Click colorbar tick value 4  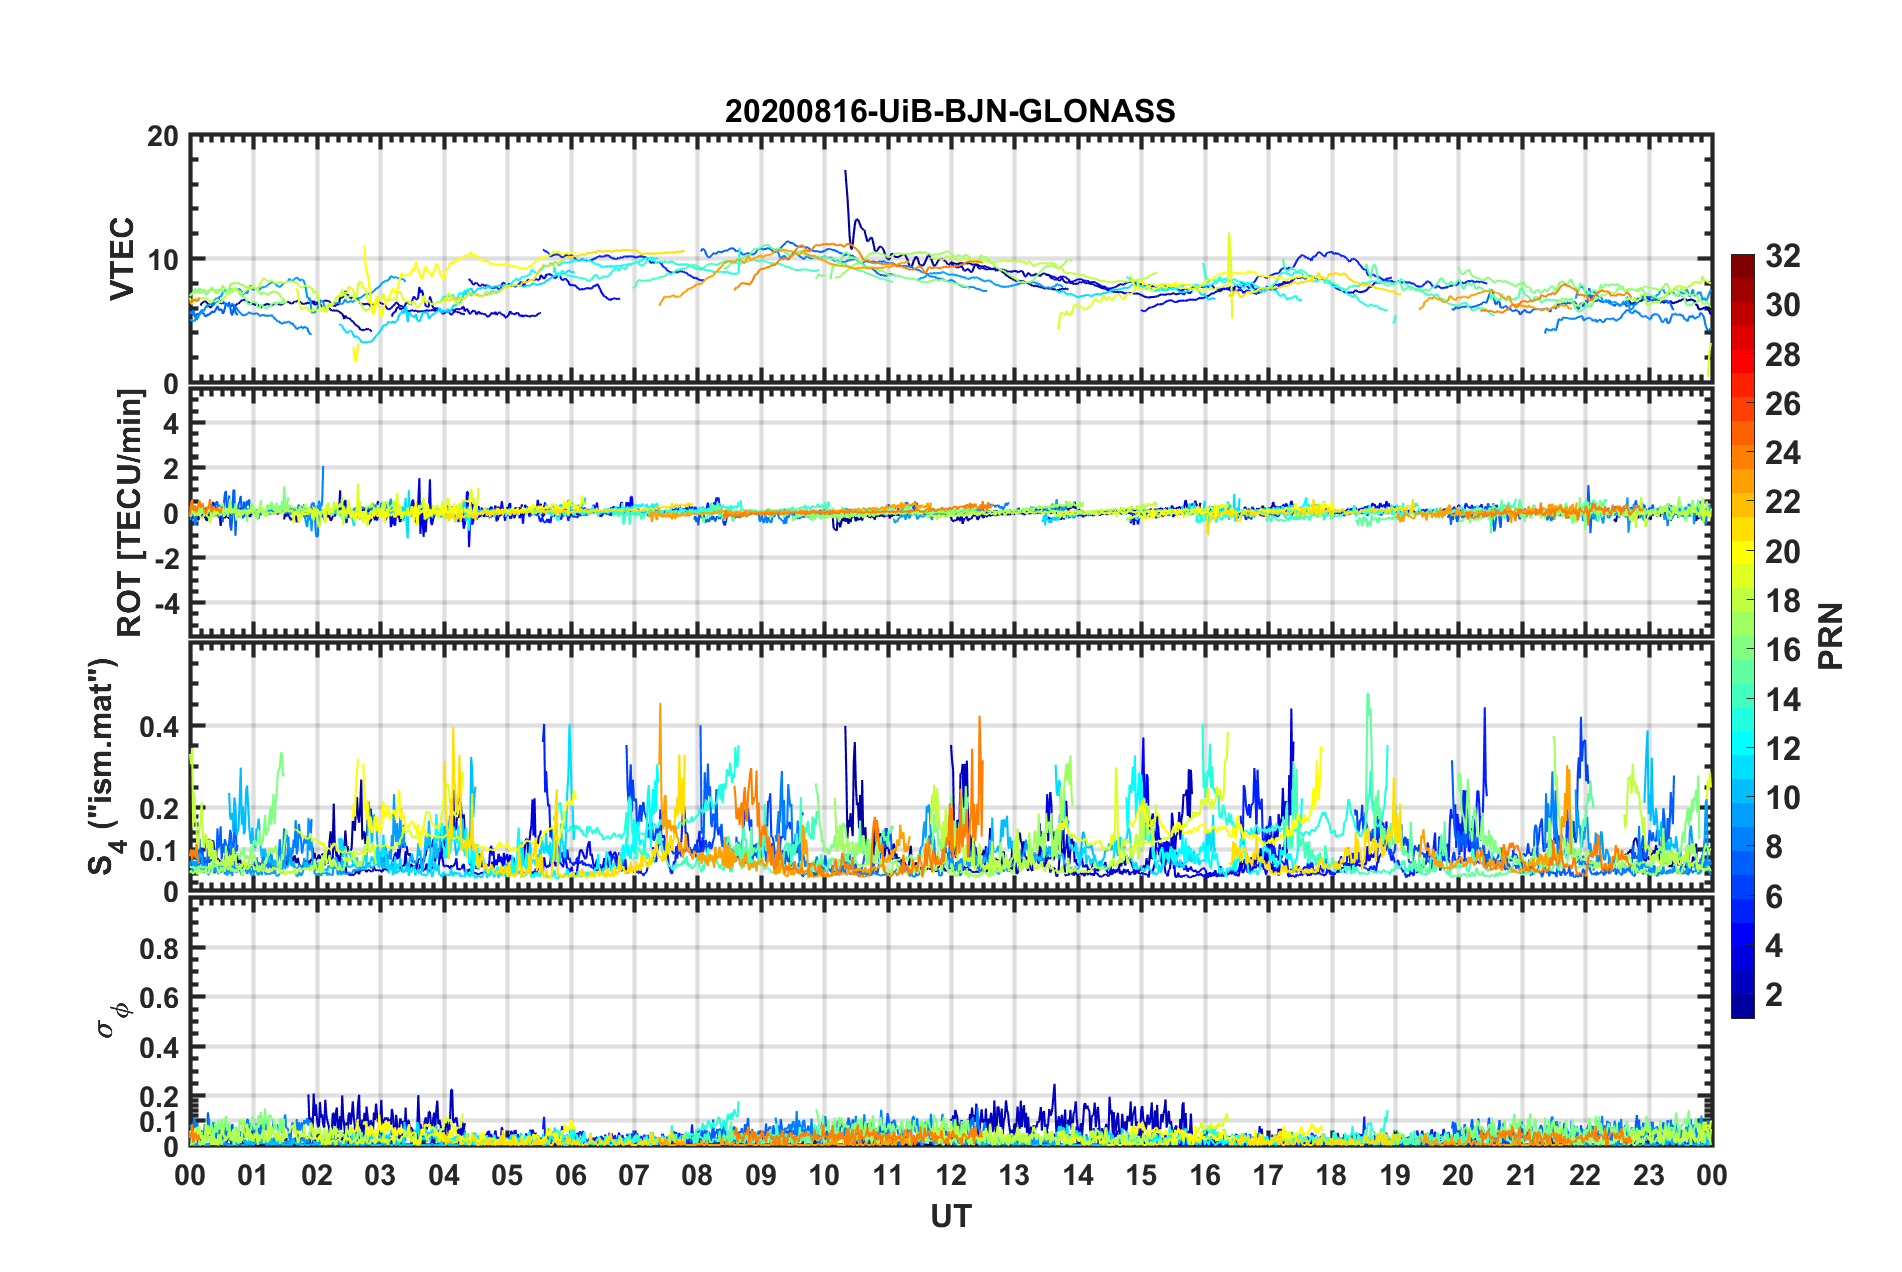1774,945
